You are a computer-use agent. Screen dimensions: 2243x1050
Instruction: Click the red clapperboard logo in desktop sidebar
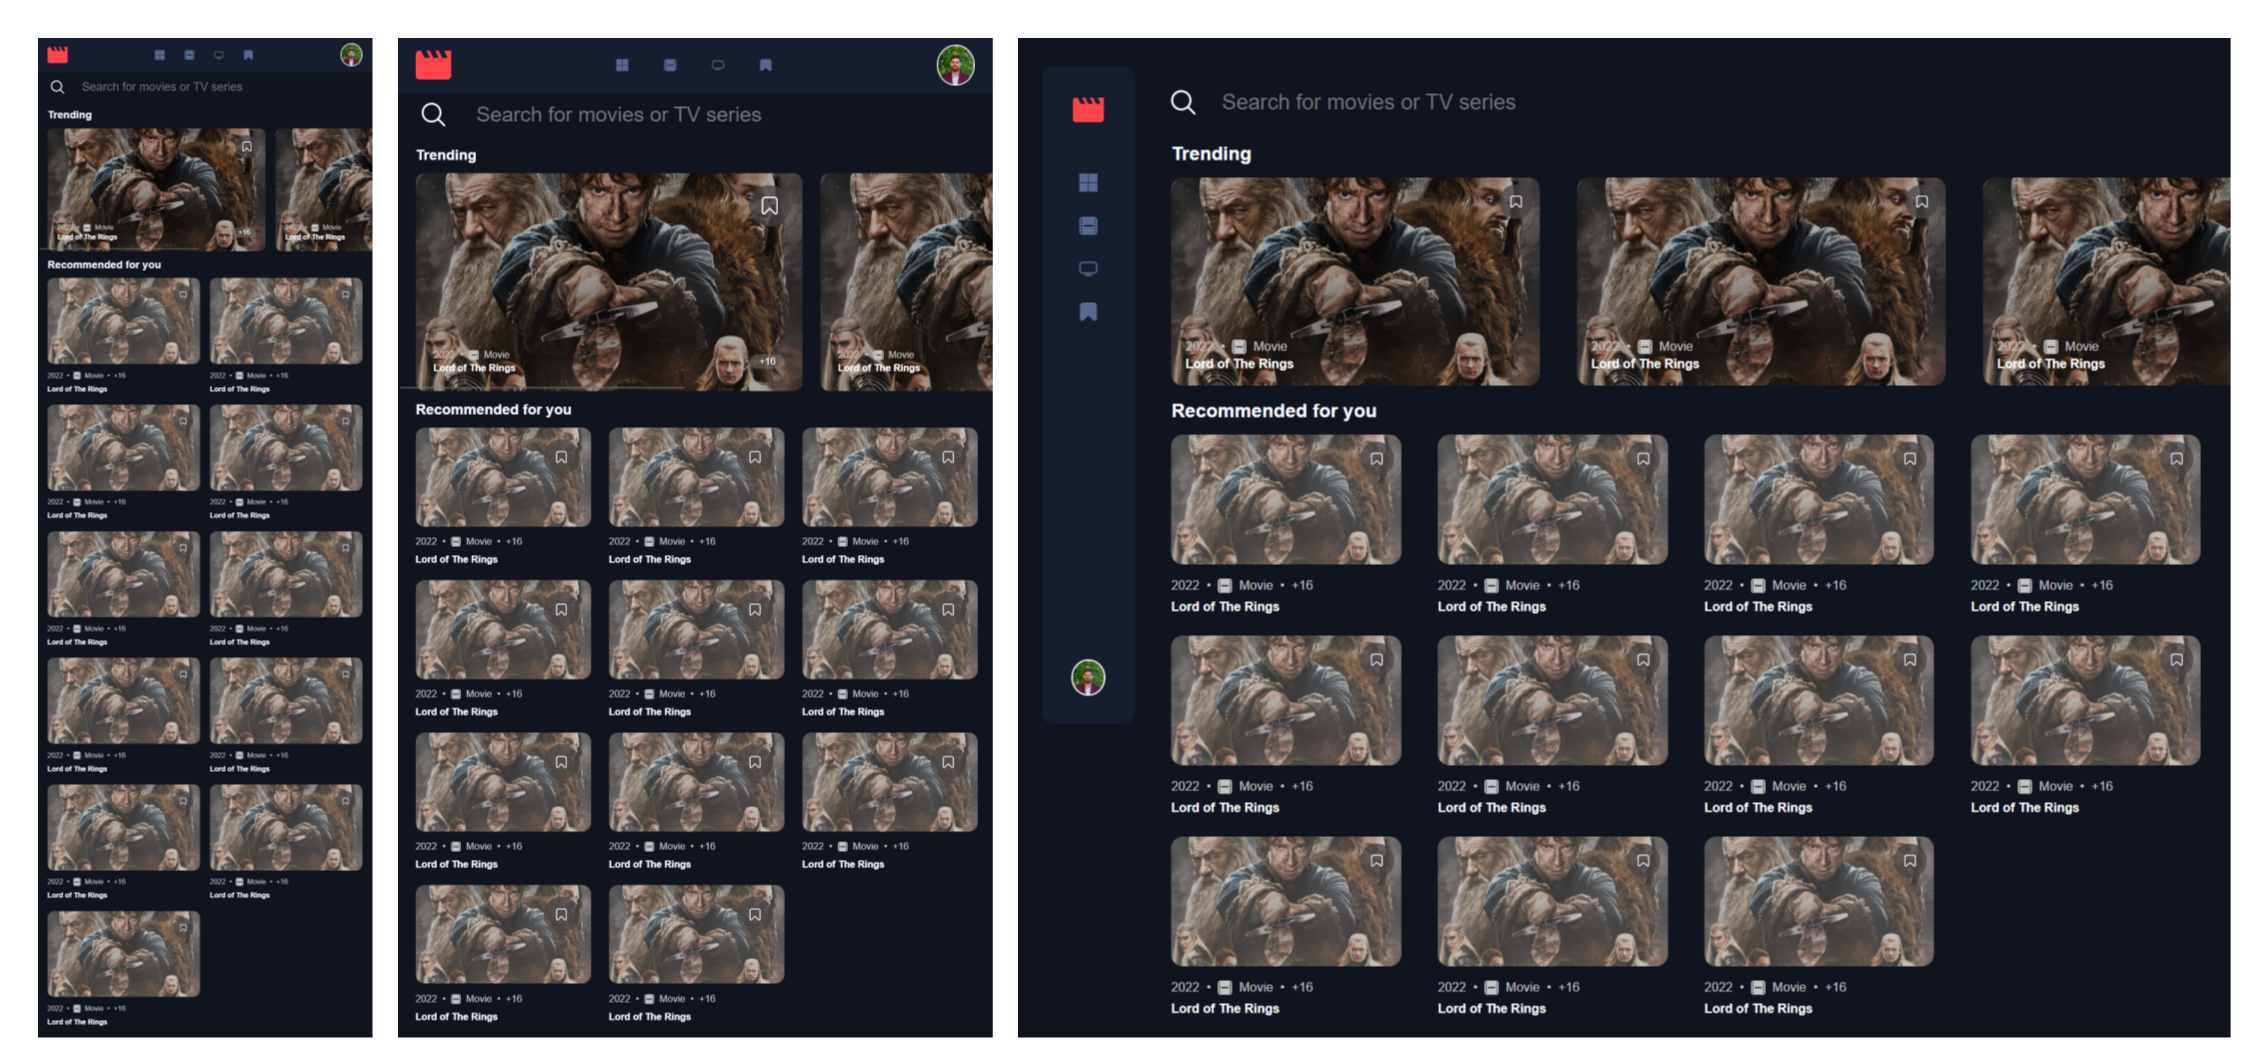(x=1088, y=109)
